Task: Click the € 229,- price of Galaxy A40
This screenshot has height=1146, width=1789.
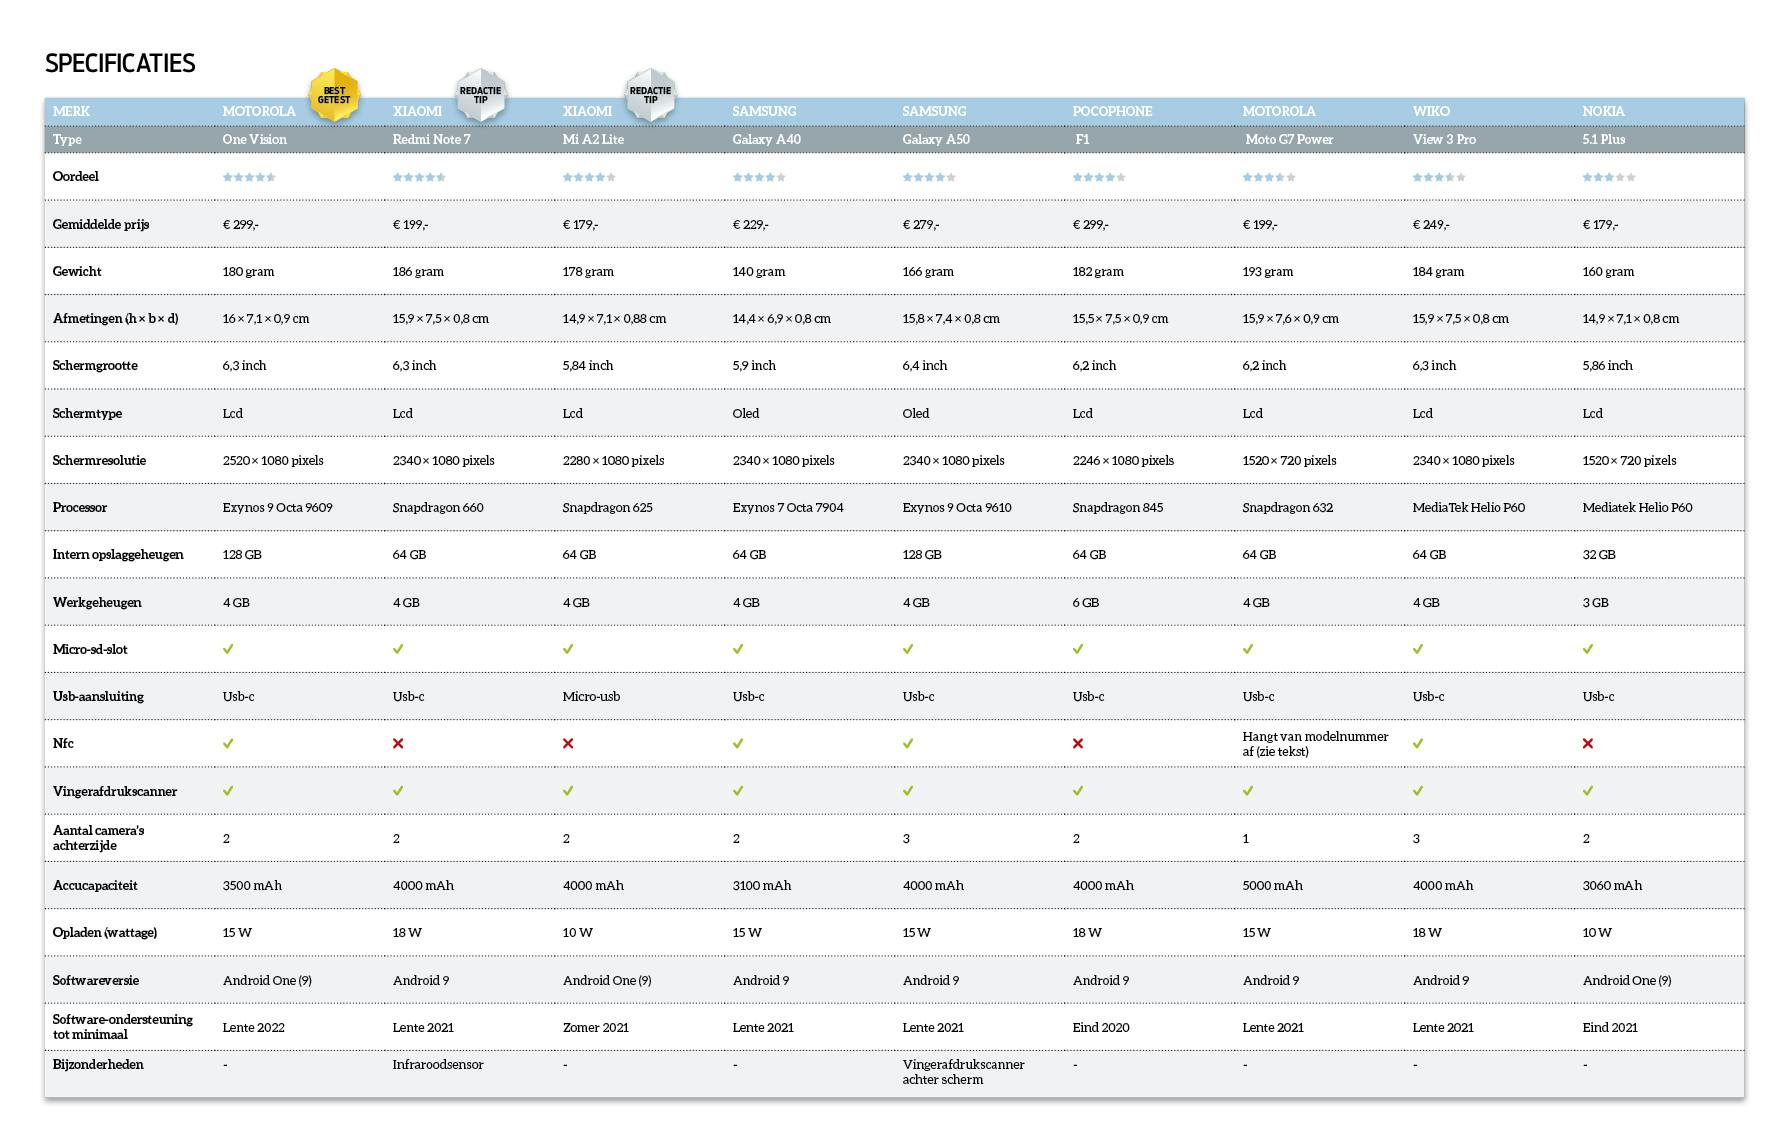Action: click(x=750, y=224)
